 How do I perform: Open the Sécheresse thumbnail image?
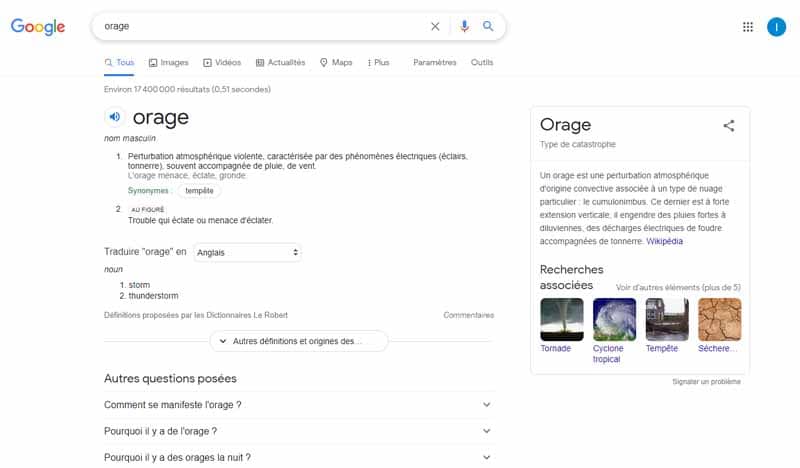pos(719,319)
